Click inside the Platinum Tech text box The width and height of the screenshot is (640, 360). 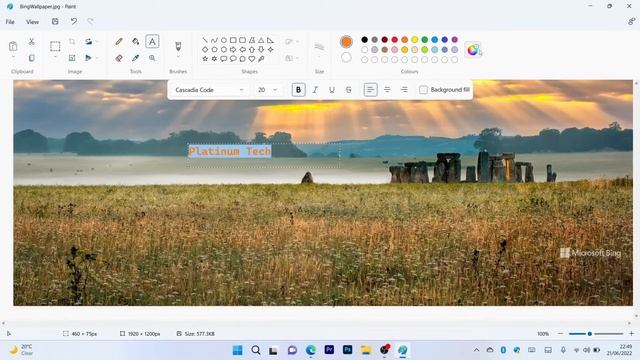pyautogui.click(x=264, y=156)
